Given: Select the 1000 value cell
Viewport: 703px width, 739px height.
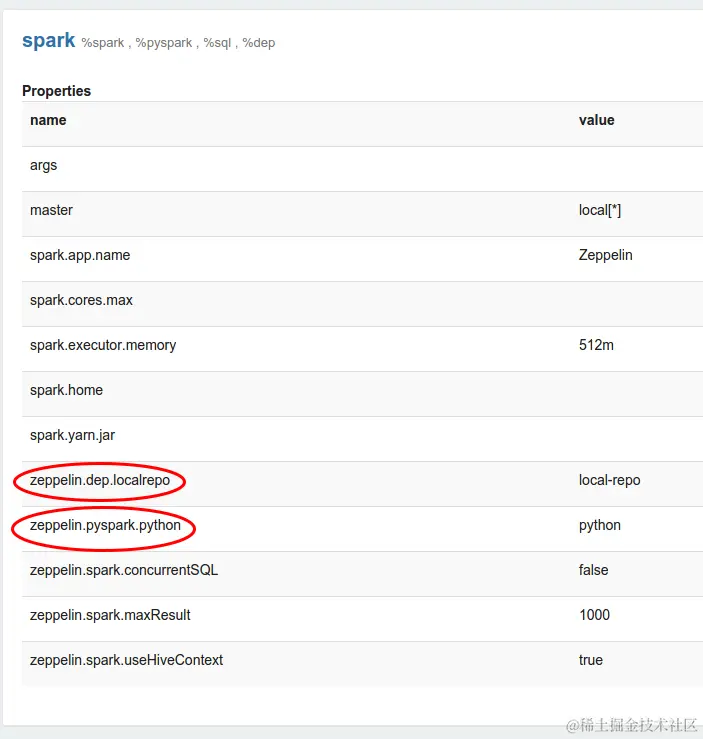Looking at the screenshot, I should (x=595, y=615).
